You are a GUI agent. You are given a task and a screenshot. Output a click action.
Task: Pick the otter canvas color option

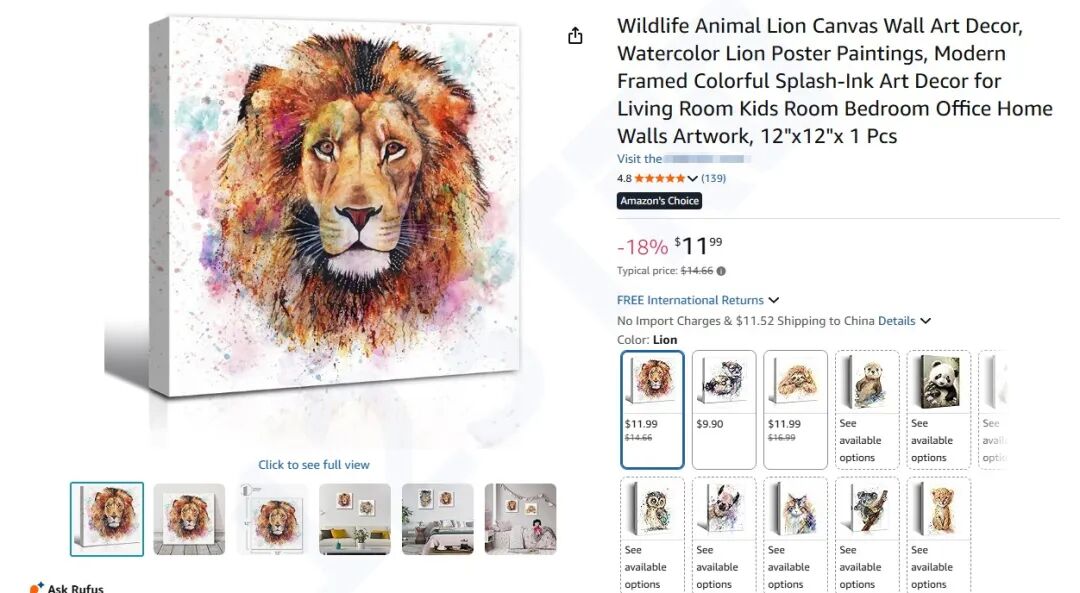click(867, 409)
